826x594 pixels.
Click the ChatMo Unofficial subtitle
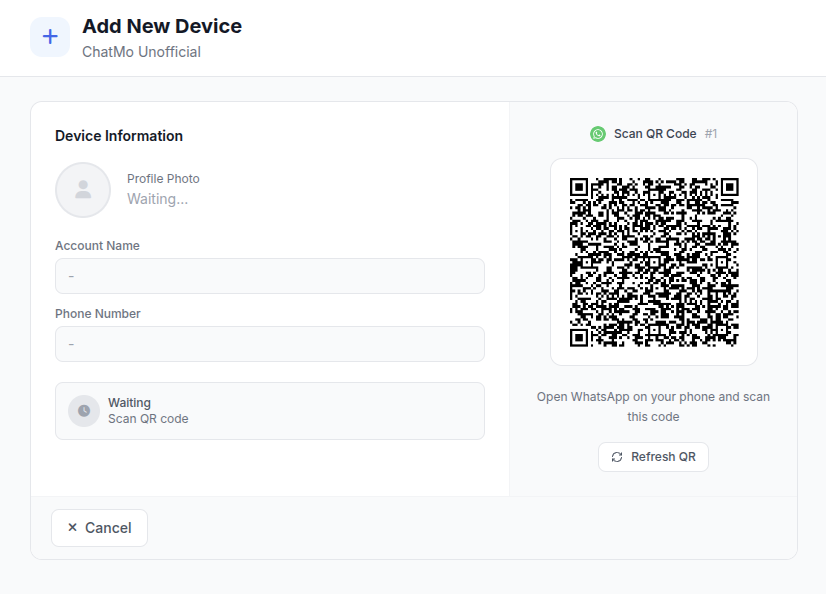tap(141, 52)
